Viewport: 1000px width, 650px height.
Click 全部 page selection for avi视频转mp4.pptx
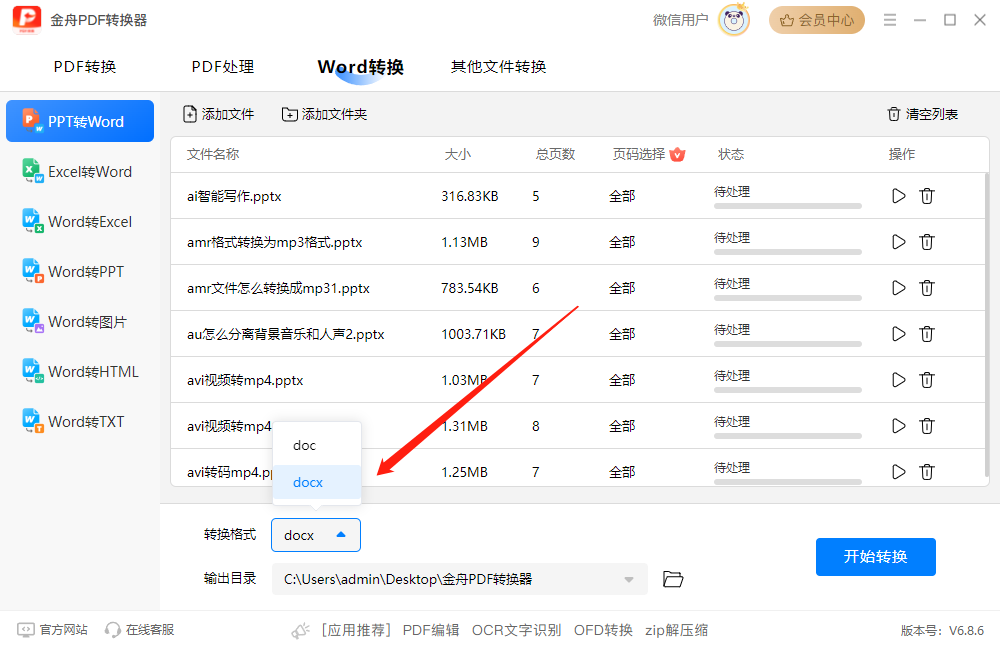pyautogui.click(x=622, y=380)
